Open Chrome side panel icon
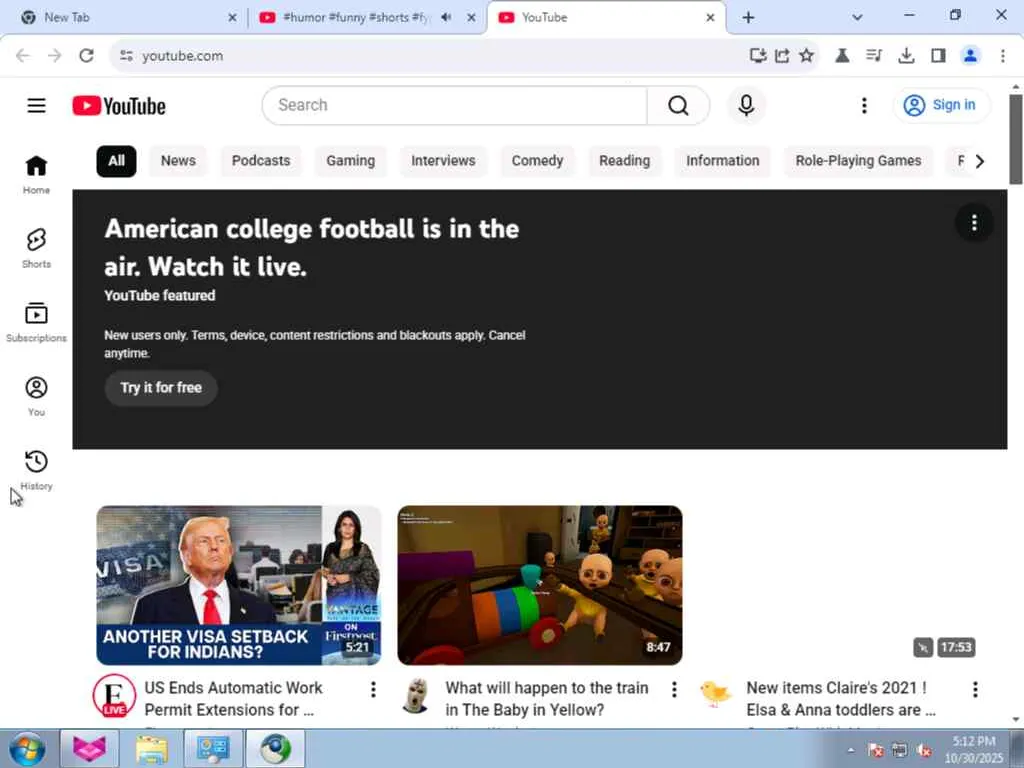The width and height of the screenshot is (1024, 768). point(938,56)
